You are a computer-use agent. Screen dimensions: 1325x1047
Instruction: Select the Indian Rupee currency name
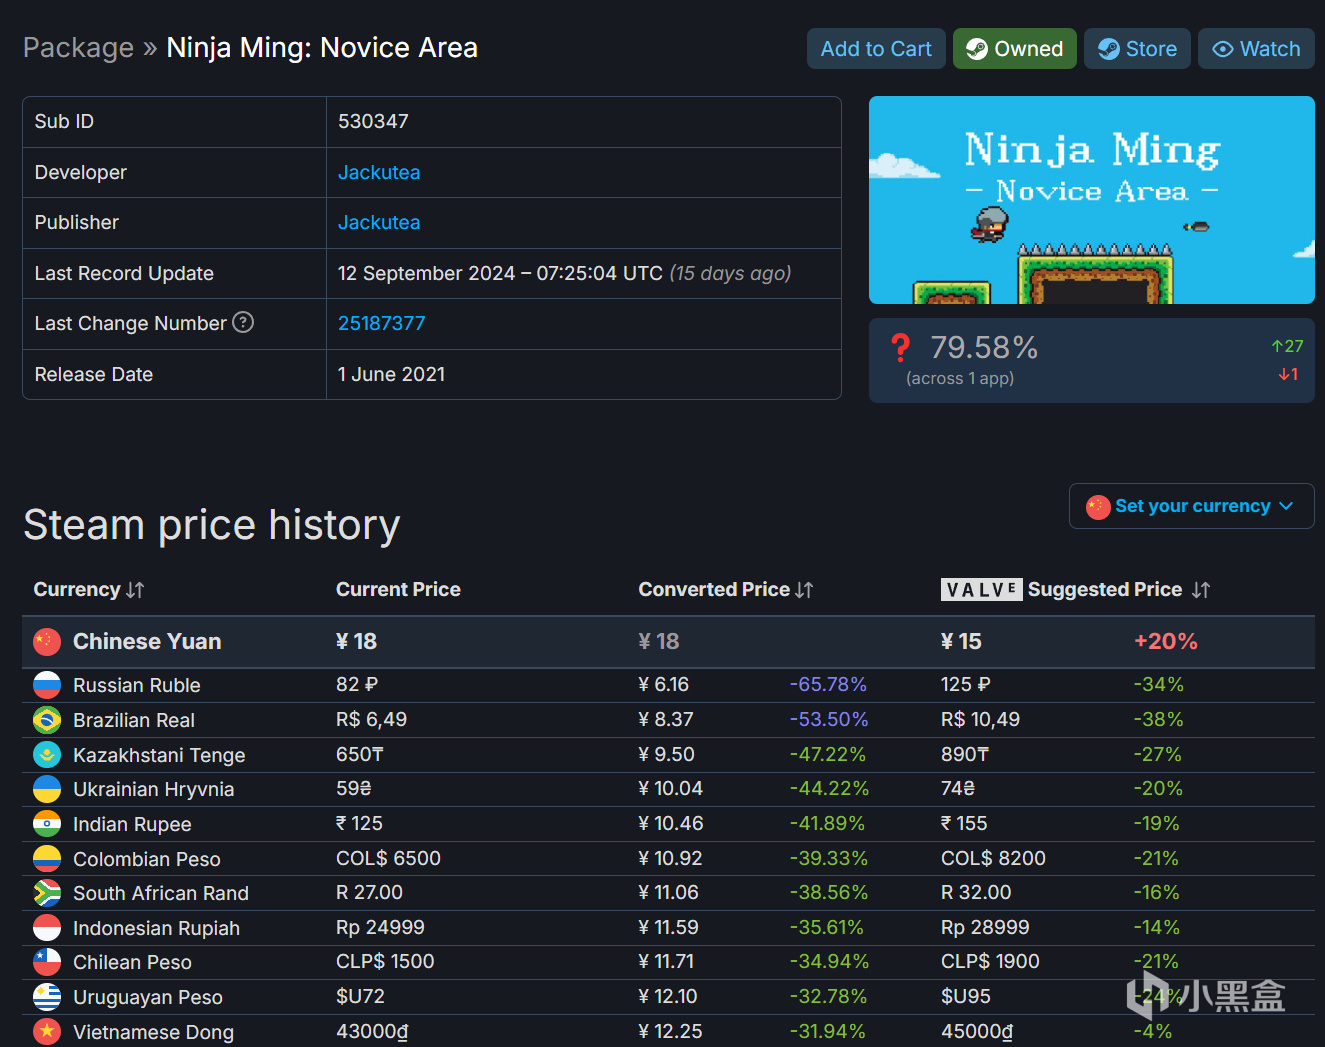coord(132,824)
